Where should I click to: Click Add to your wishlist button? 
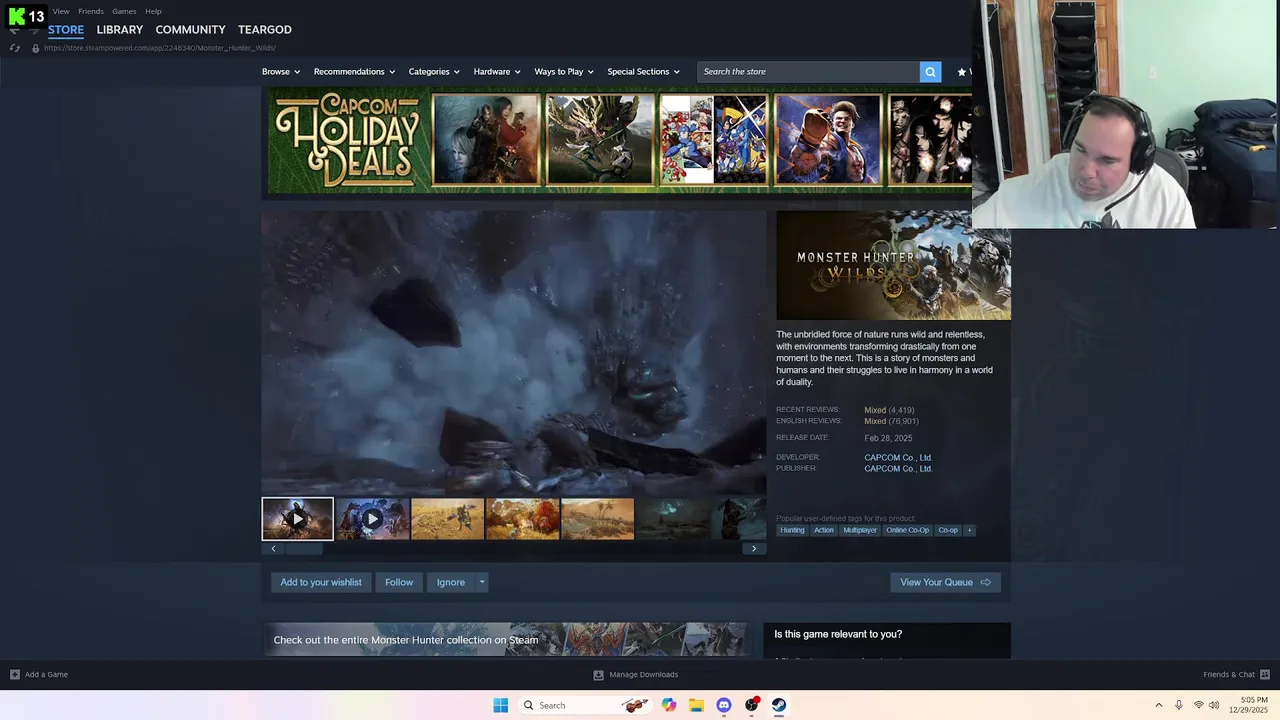click(321, 582)
